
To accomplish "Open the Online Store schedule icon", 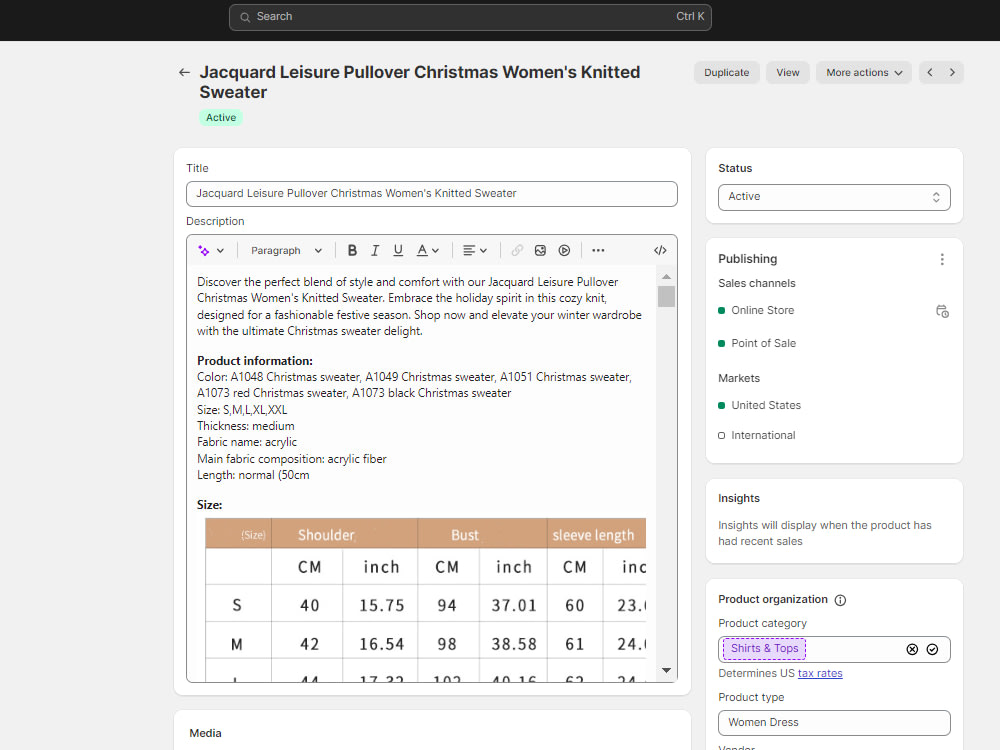I will pyautogui.click(x=942, y=311).
